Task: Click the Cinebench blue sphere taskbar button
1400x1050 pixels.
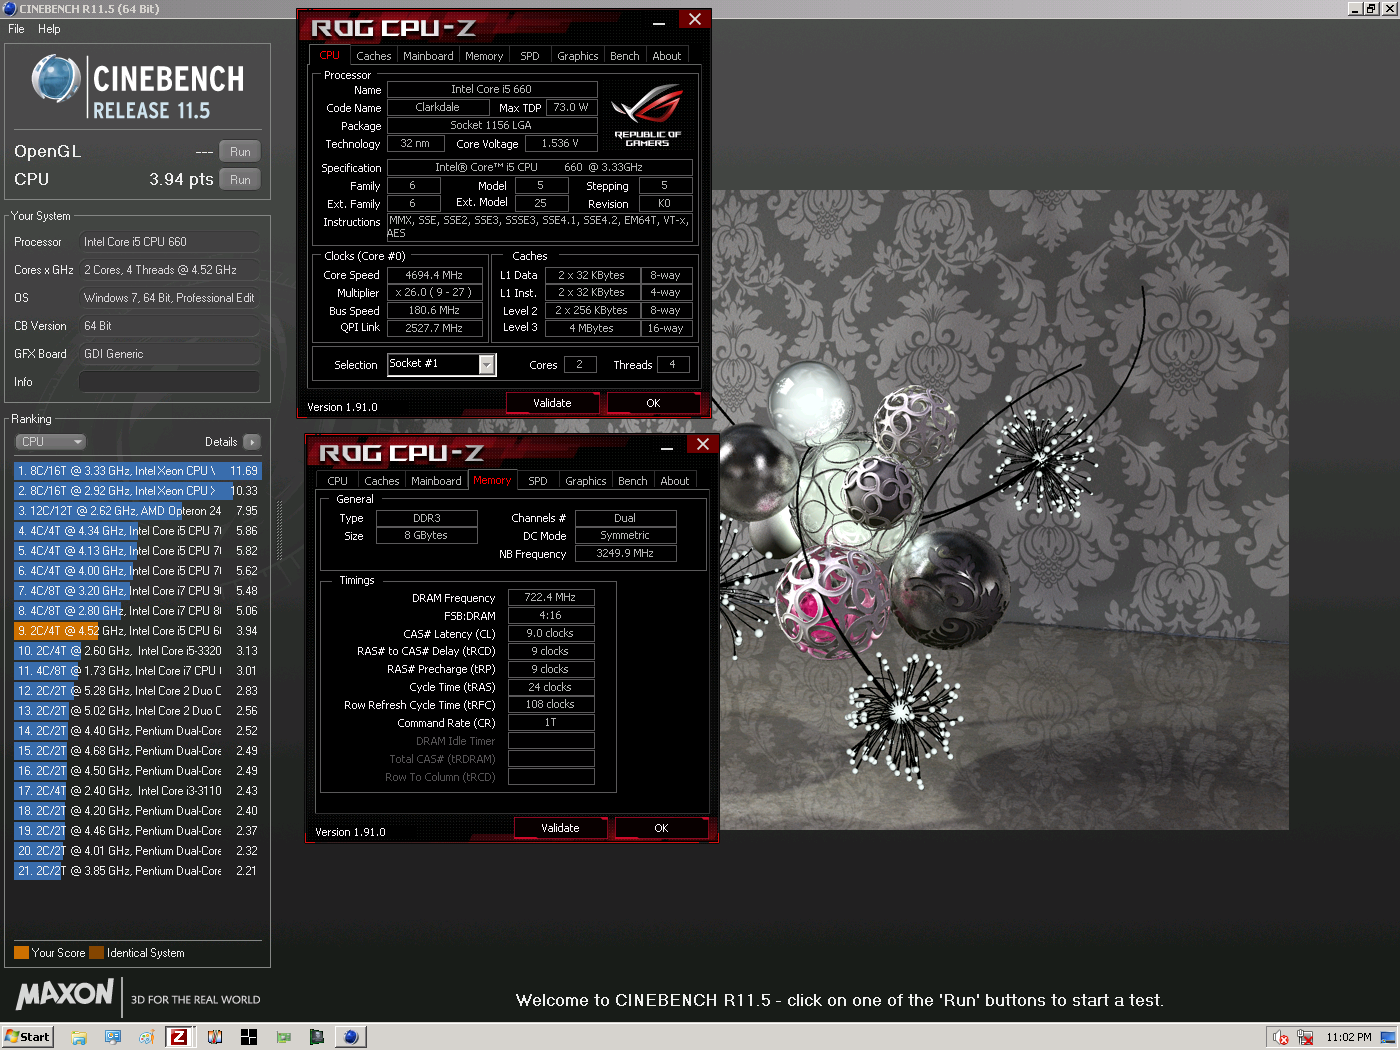Action: pyautogui.click(x=350, y=1037)
